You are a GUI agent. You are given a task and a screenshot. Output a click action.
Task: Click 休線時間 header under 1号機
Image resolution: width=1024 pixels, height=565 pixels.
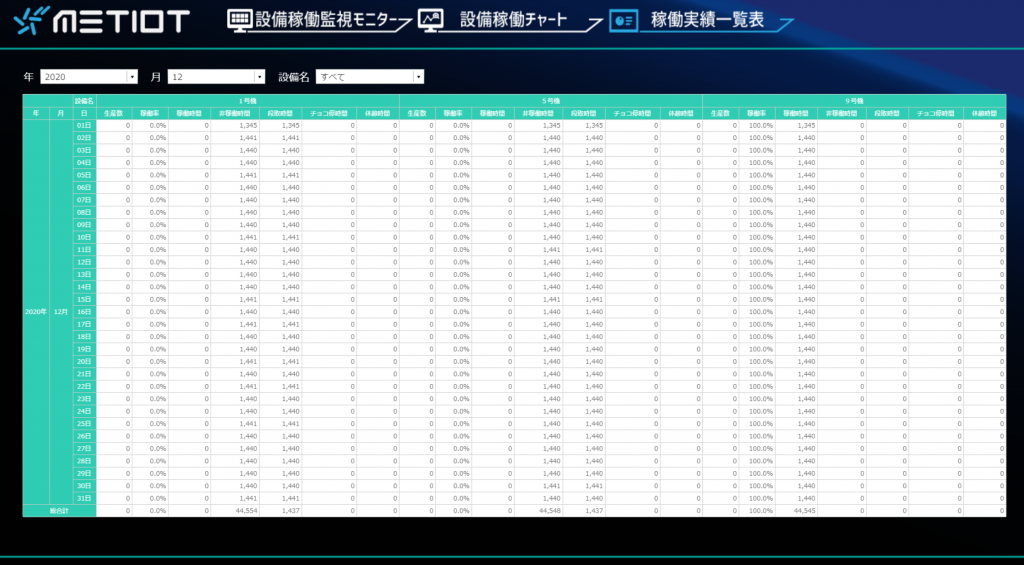pos(378,113)
